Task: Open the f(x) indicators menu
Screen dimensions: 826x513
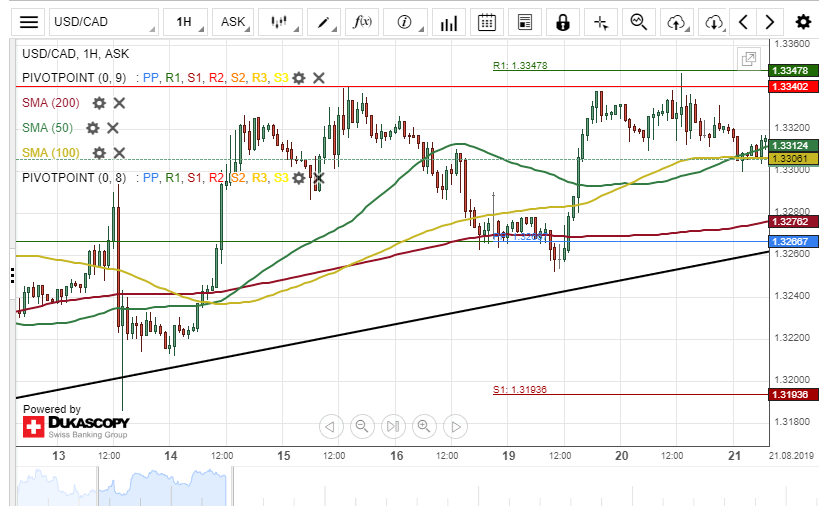Action: point(364,22)
